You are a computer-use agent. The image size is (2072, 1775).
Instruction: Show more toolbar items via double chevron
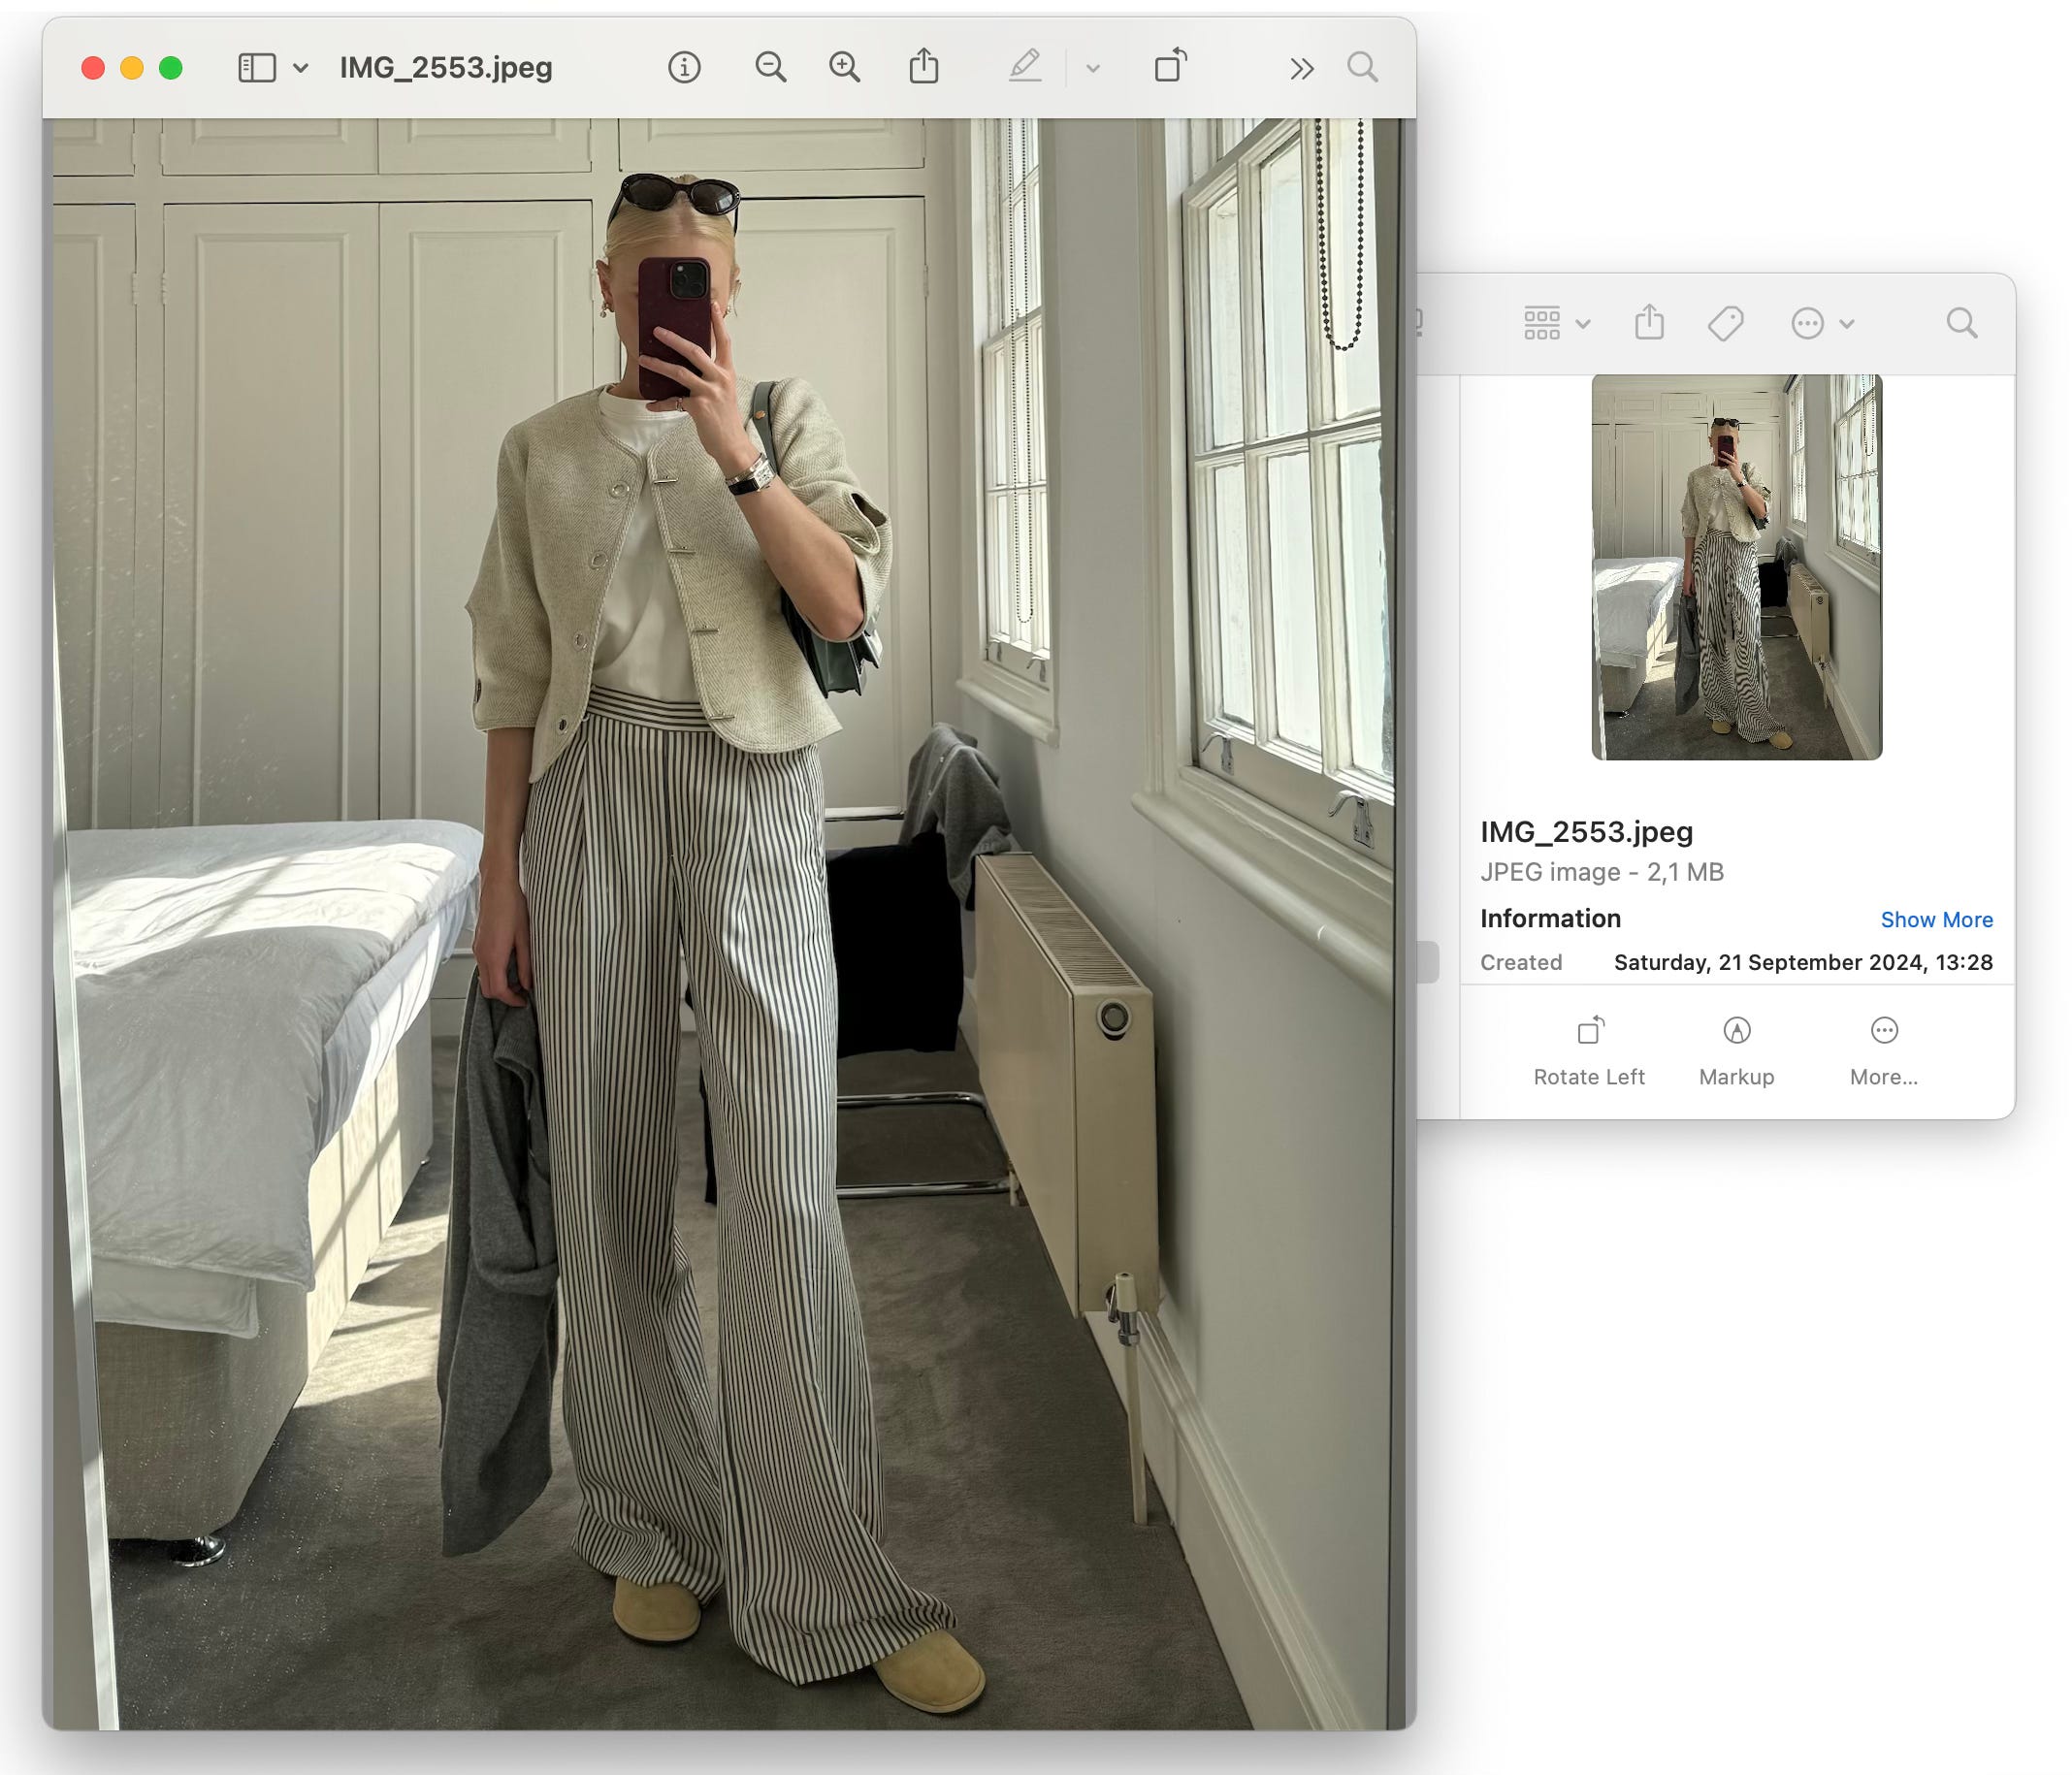pos(1301,69)
